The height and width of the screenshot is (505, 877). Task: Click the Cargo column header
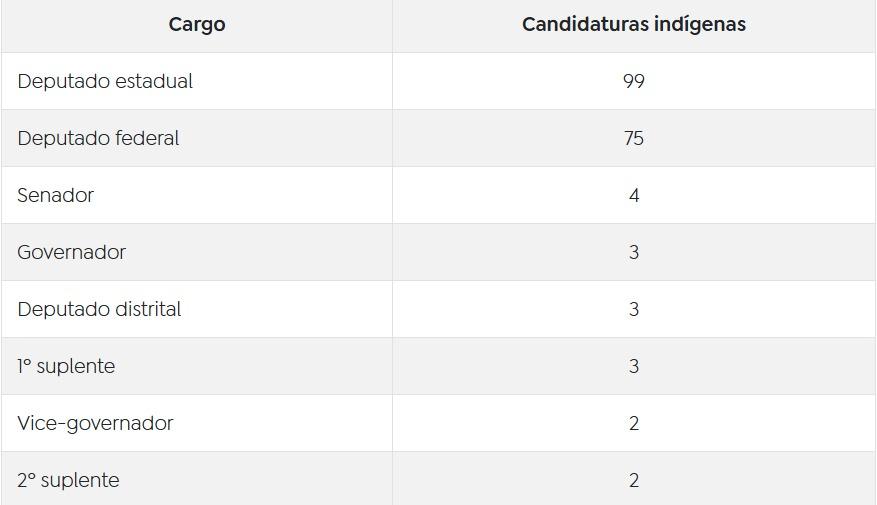pyautogui.click(x=197, y=24)
